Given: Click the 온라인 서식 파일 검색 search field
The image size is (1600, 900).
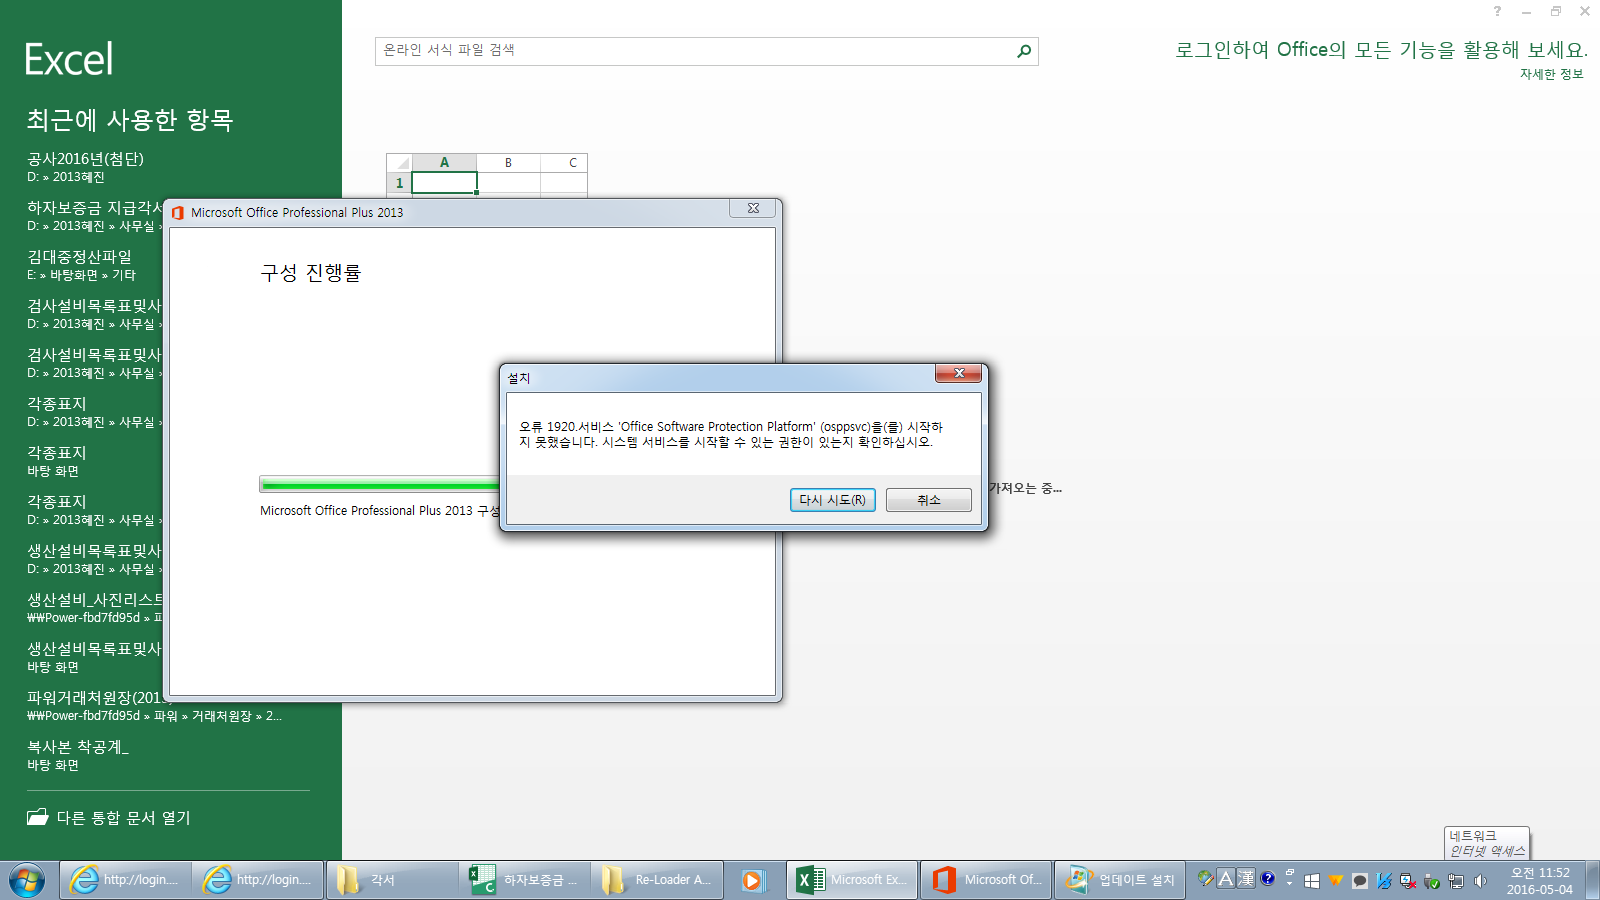Looking at the screenshot, I should pyautogui.click(x=695, y=51).
